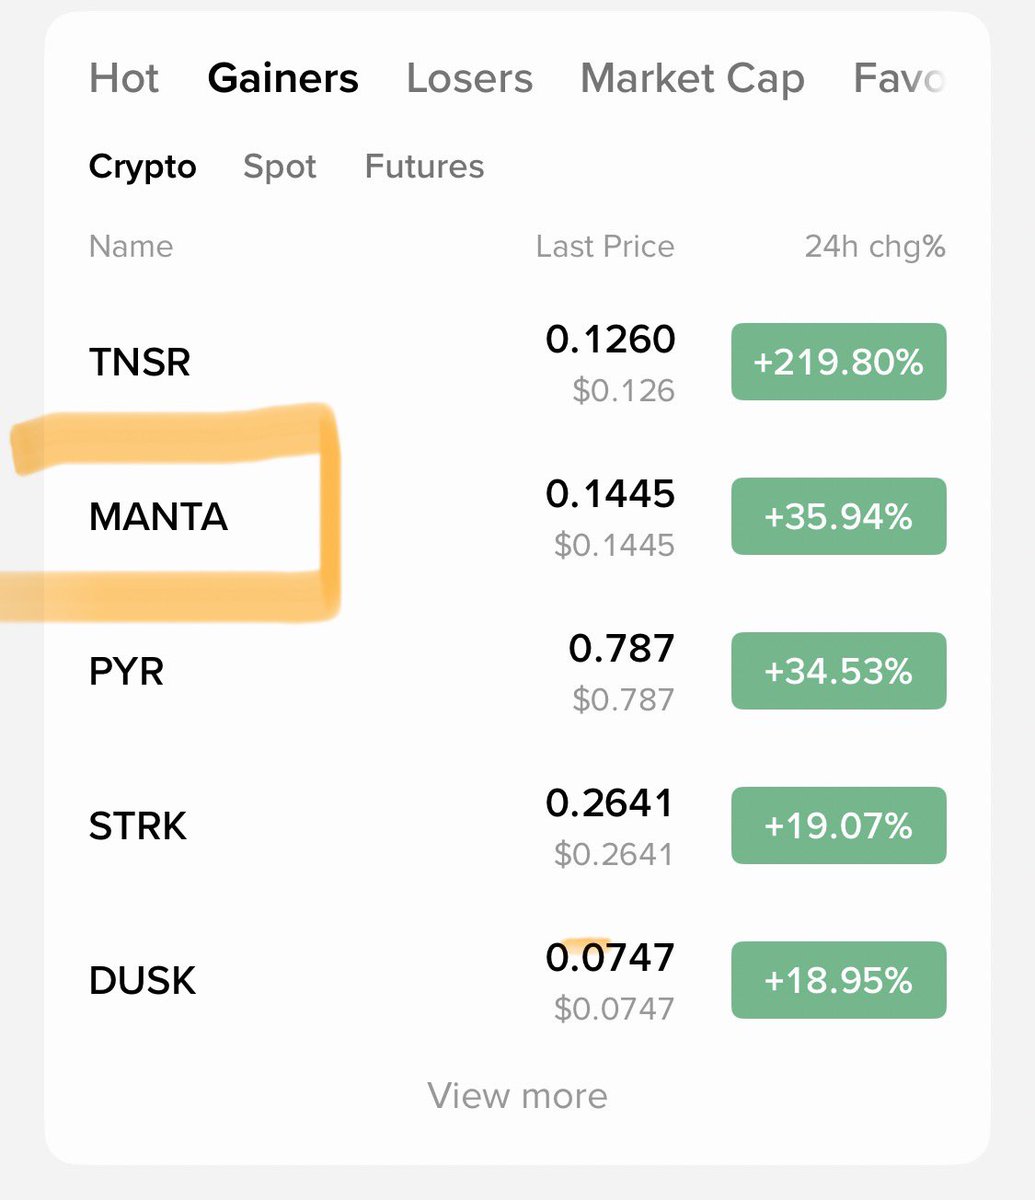Select the Gainers tab

coord(283,78)
